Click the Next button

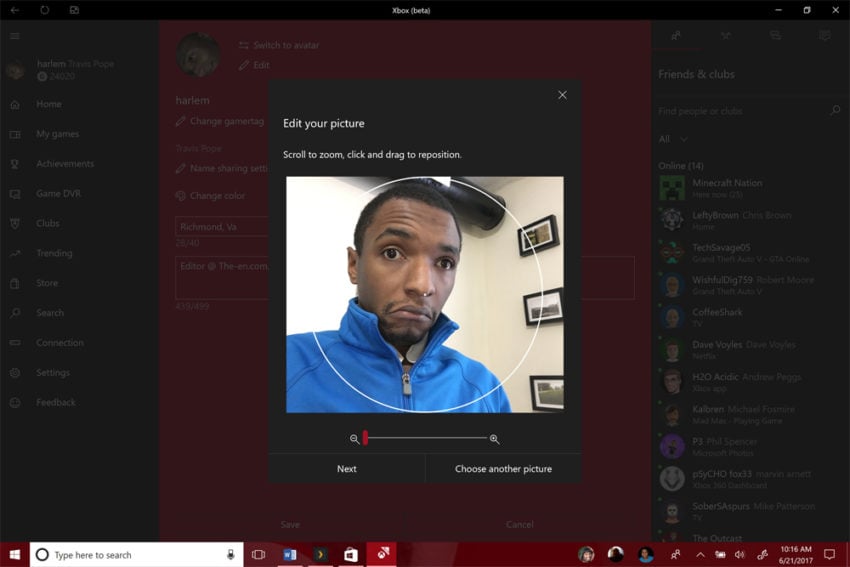click(x=347, y=468)
